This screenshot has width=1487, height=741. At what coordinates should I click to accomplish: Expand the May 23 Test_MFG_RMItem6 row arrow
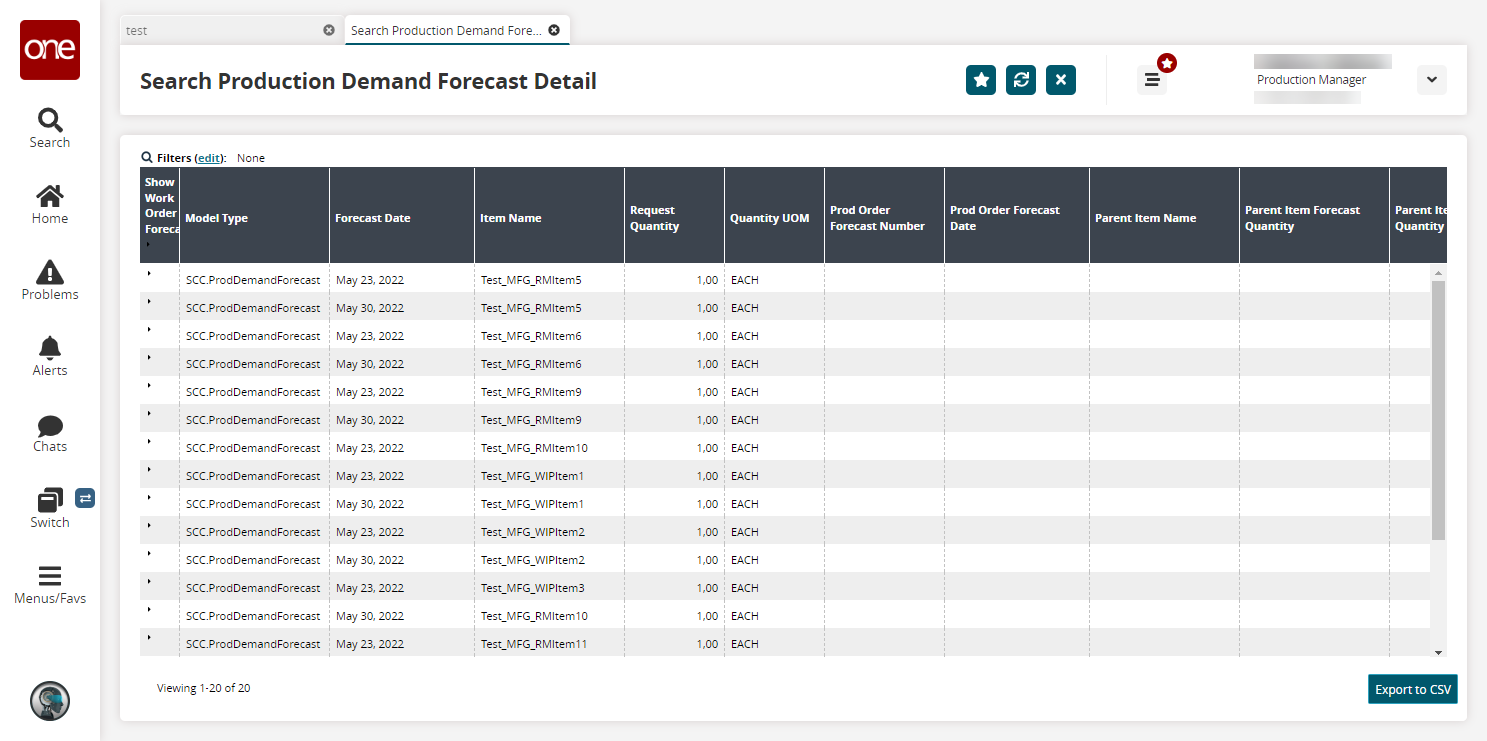coord(149,329)
